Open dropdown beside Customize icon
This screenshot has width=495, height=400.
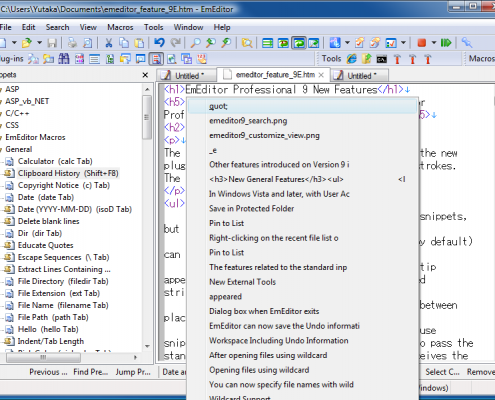pyautogui.click(x=403, y=43)
